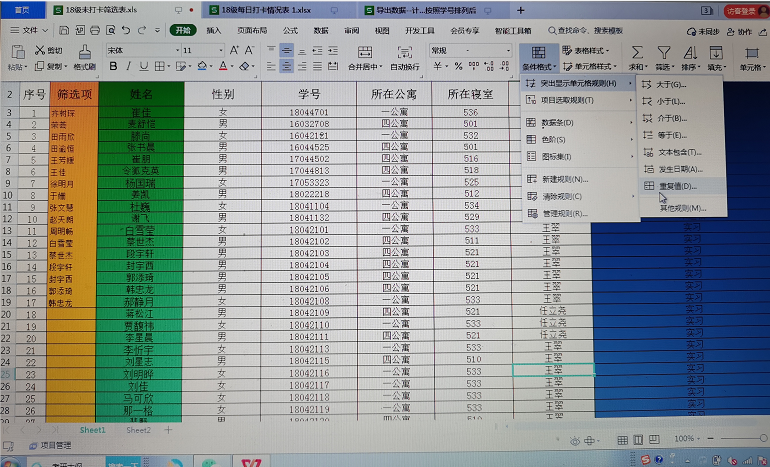
Task: Click the 访客登录 login button
Action: pos(740,10)
